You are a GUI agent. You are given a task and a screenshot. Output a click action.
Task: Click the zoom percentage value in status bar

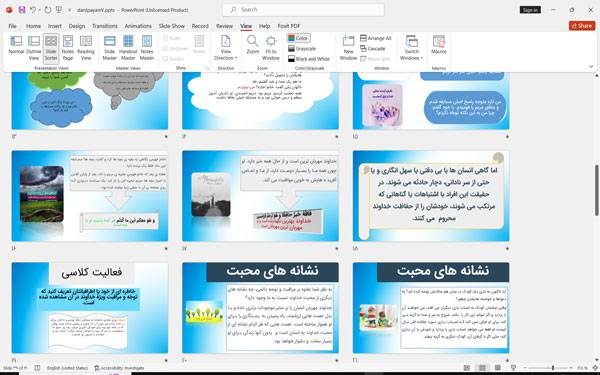pyautogui.click(x=582, y=368)
